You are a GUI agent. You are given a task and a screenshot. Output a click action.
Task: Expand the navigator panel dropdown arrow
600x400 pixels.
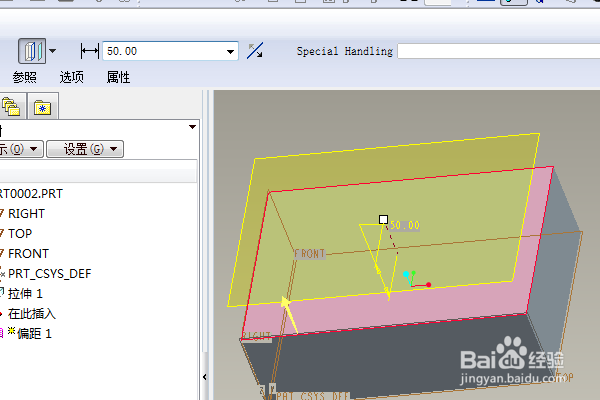[192, 127]
